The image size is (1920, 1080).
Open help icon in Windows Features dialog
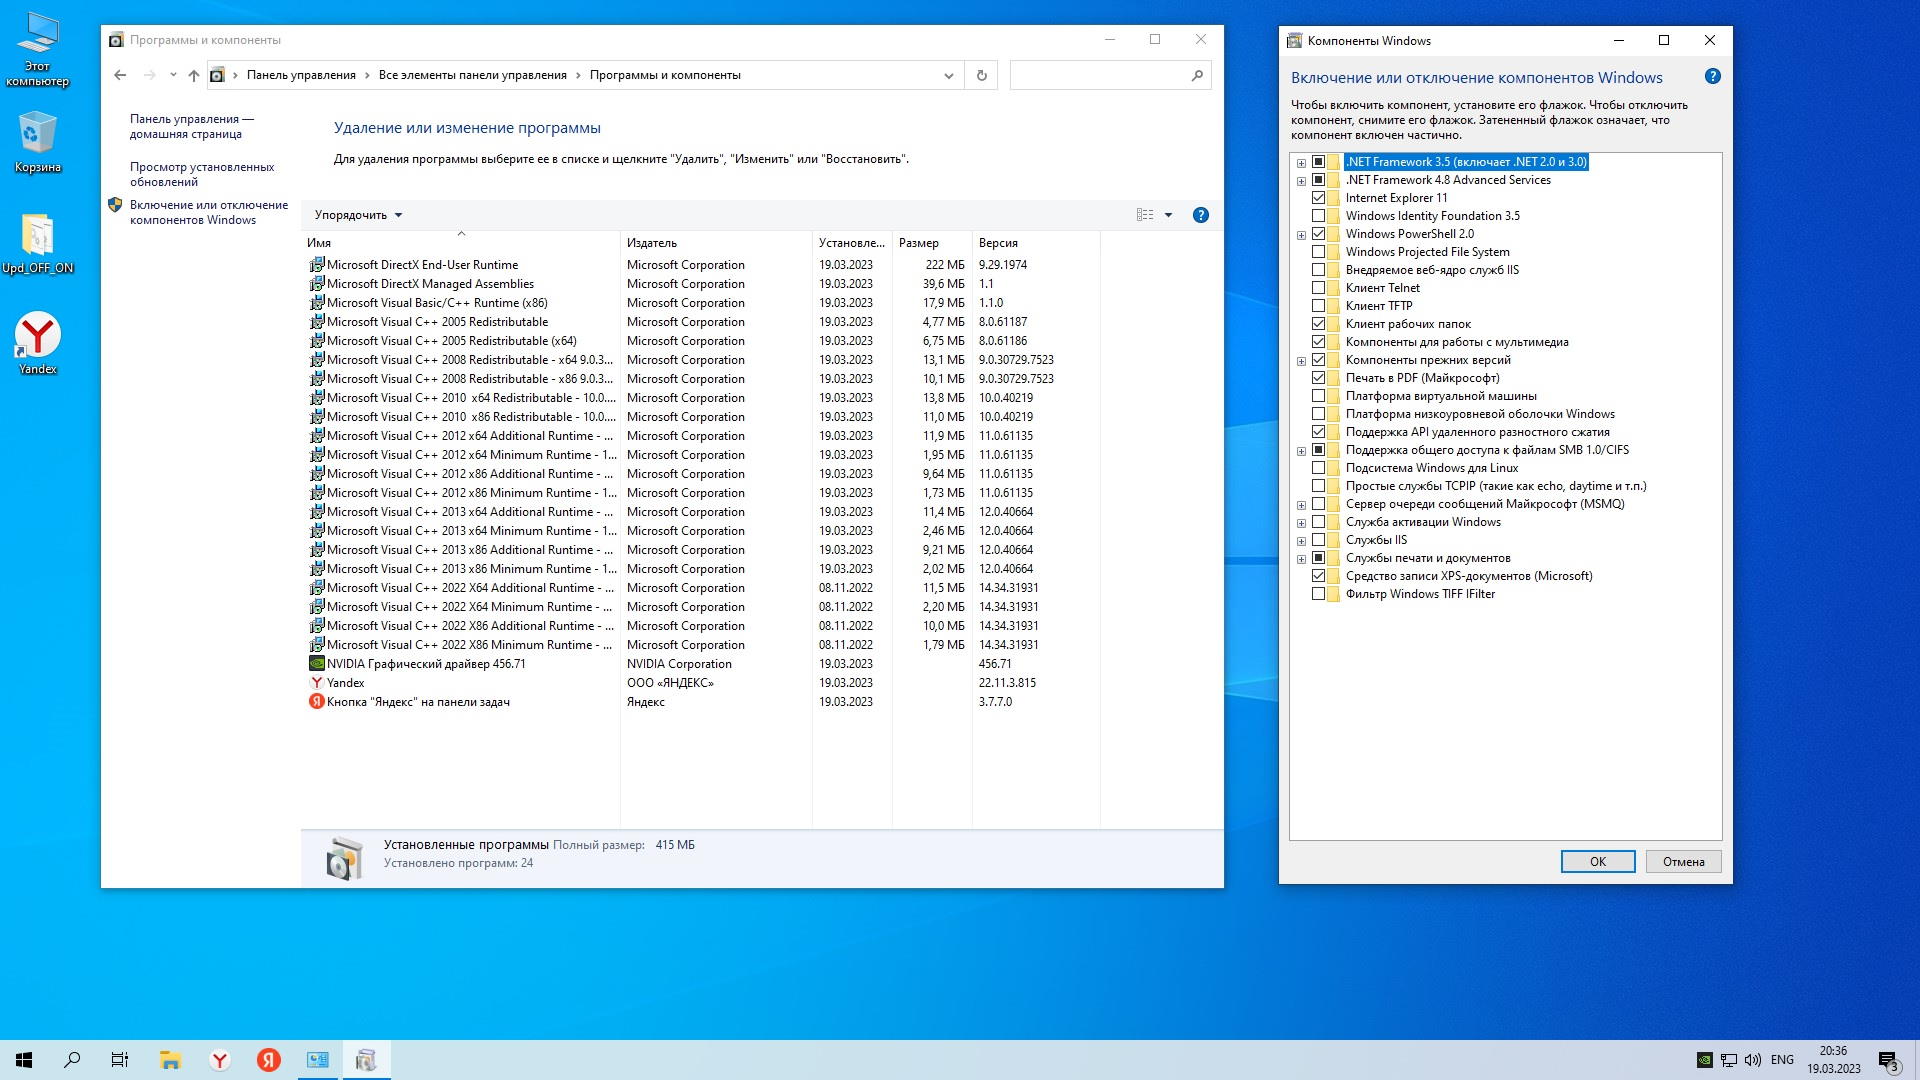[x=1712, y=77]
